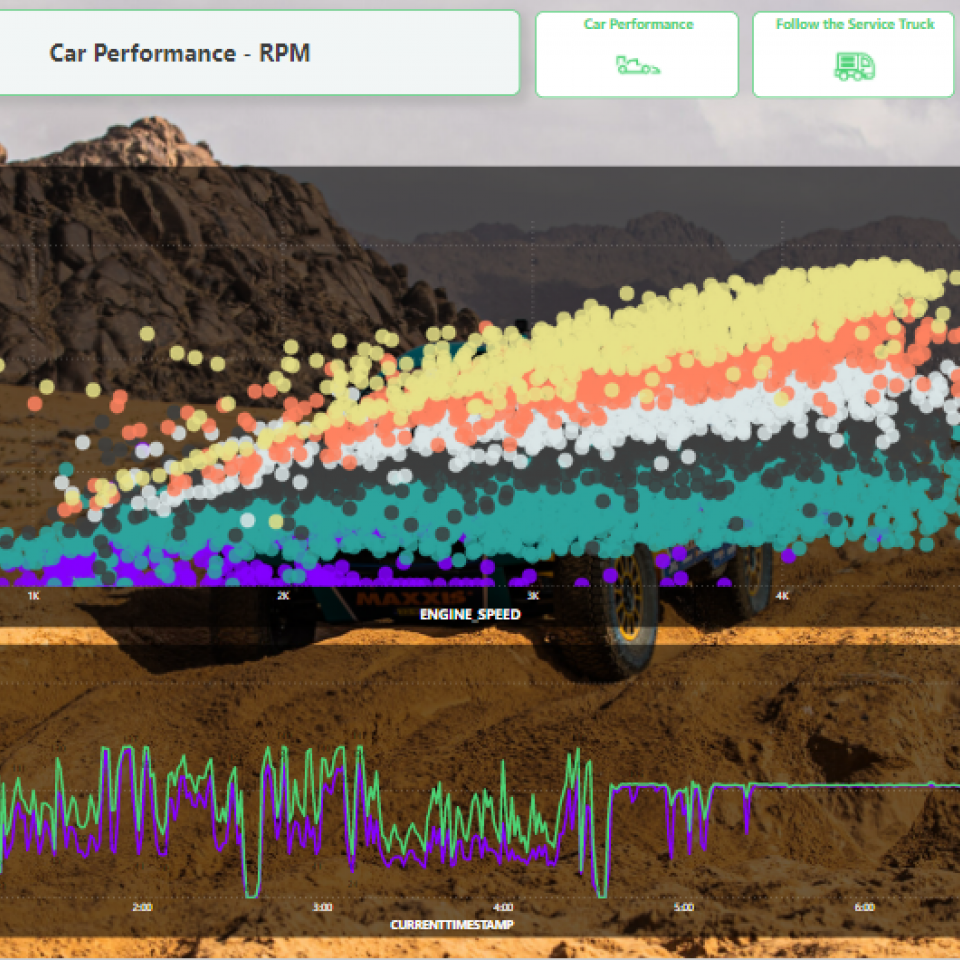960x960 pixels.
Task: Click the 1K tick on engine speed axis
Action: 33,596
